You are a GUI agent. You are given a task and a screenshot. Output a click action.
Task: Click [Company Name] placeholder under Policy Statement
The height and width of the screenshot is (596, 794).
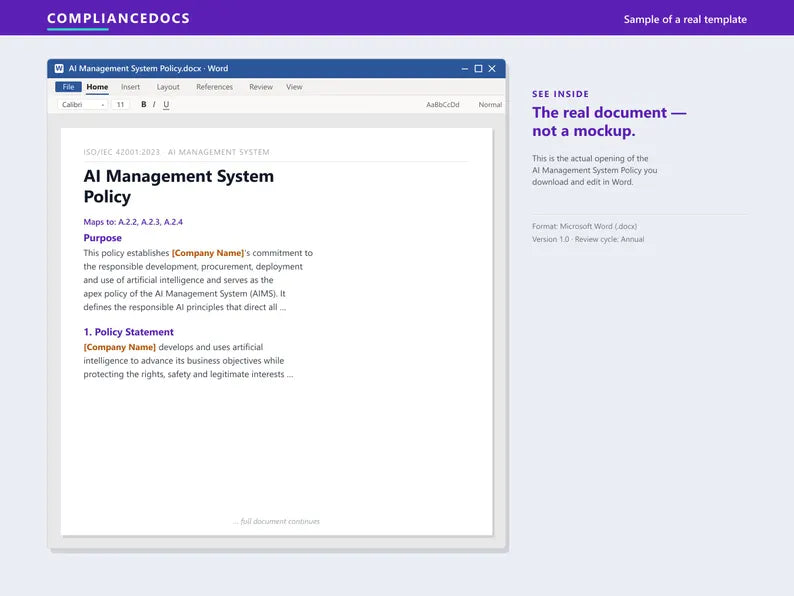coord(120,347)
